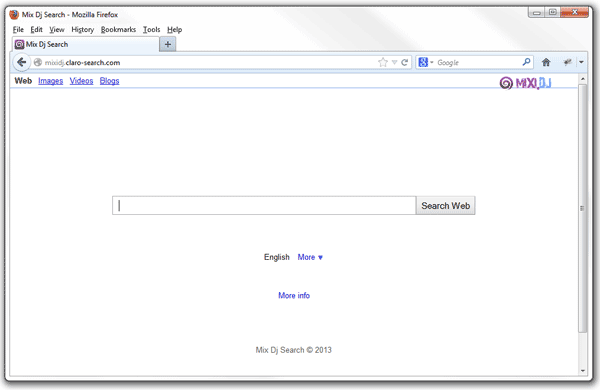Open the View menu

[57, 29]
